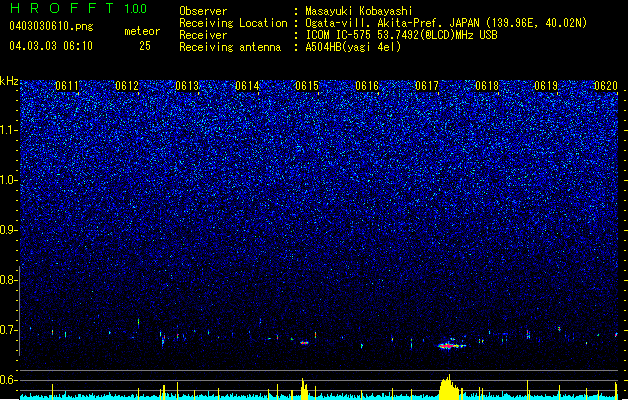The height and width of the screenshot is (400, 629).
Task: Click the 1.0 frequency axis label
Action: coord(9,180)
